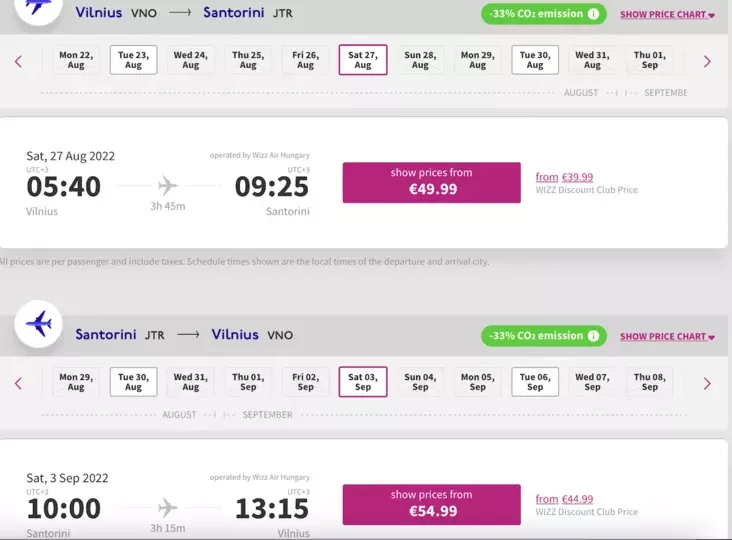
Task: Choose Sat 03, Sep return date
Action: 363,382
